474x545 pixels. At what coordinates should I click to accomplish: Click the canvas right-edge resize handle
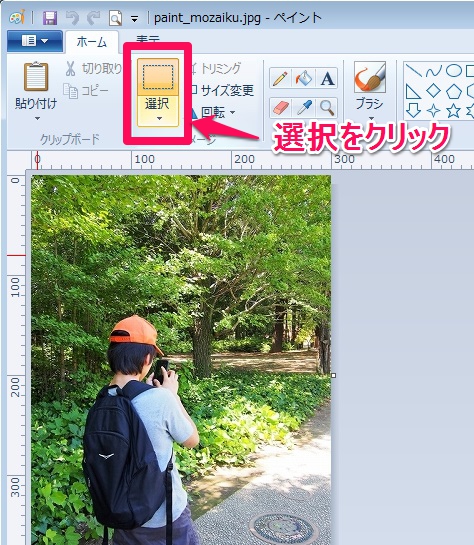pyautogui.click(x=334, y=375)
